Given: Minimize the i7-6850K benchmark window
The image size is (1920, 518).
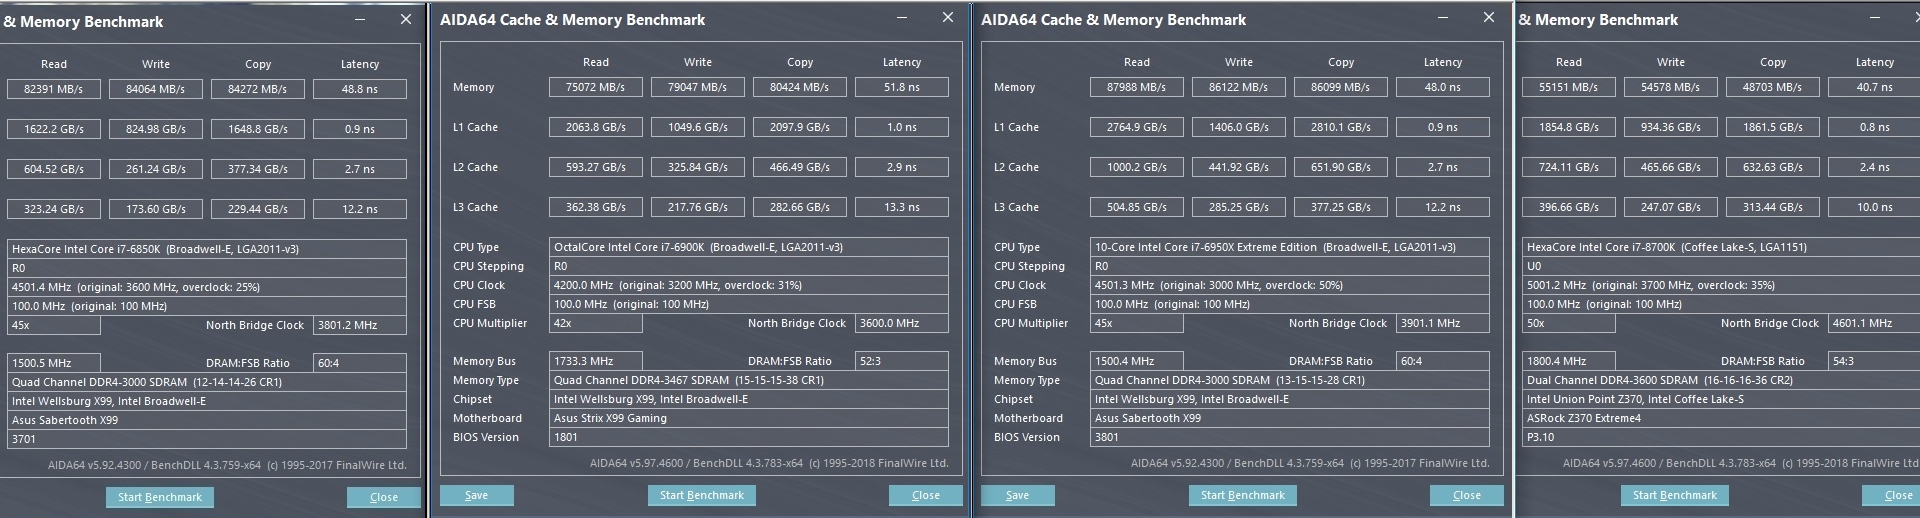Looking at the screenshot, I should (x=360, y=20).
